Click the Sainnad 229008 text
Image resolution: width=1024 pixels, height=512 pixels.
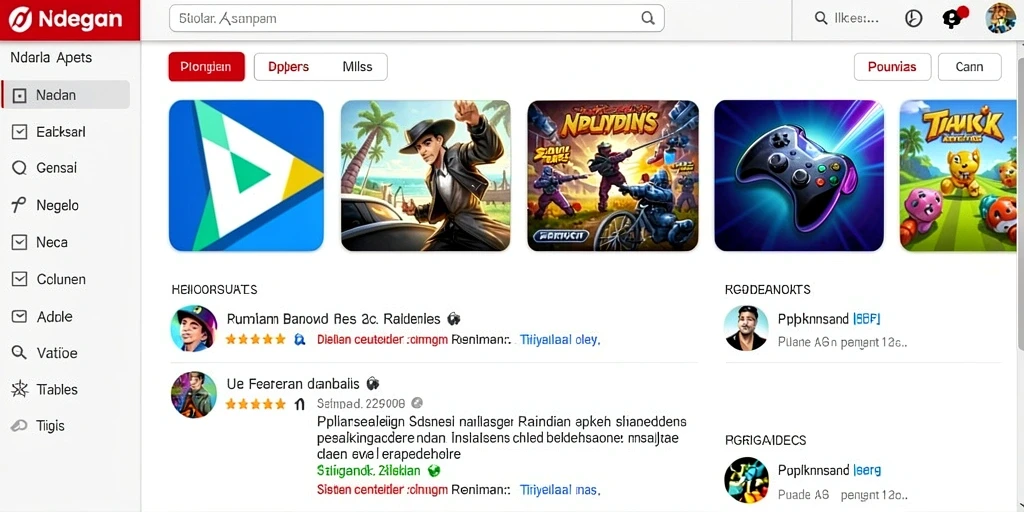(361, 404)
